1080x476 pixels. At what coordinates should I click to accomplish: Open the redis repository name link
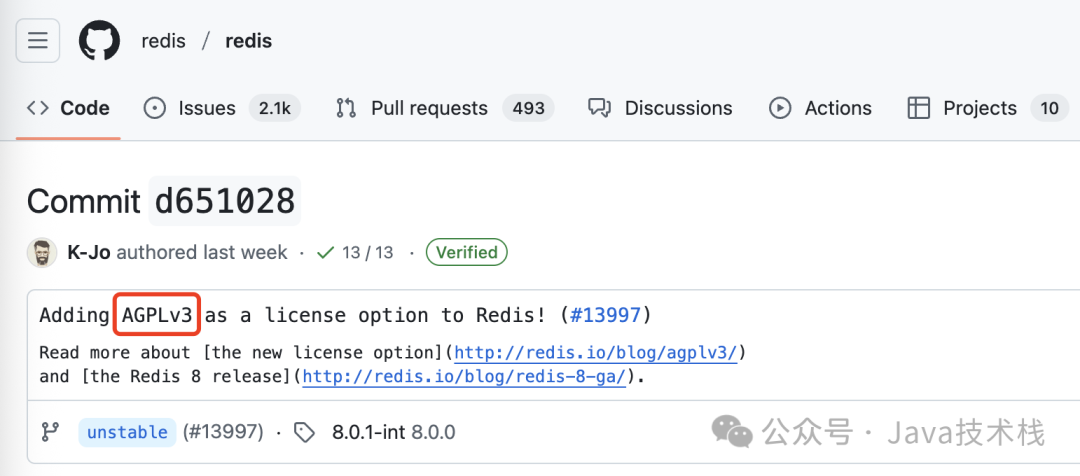[249, 41]
